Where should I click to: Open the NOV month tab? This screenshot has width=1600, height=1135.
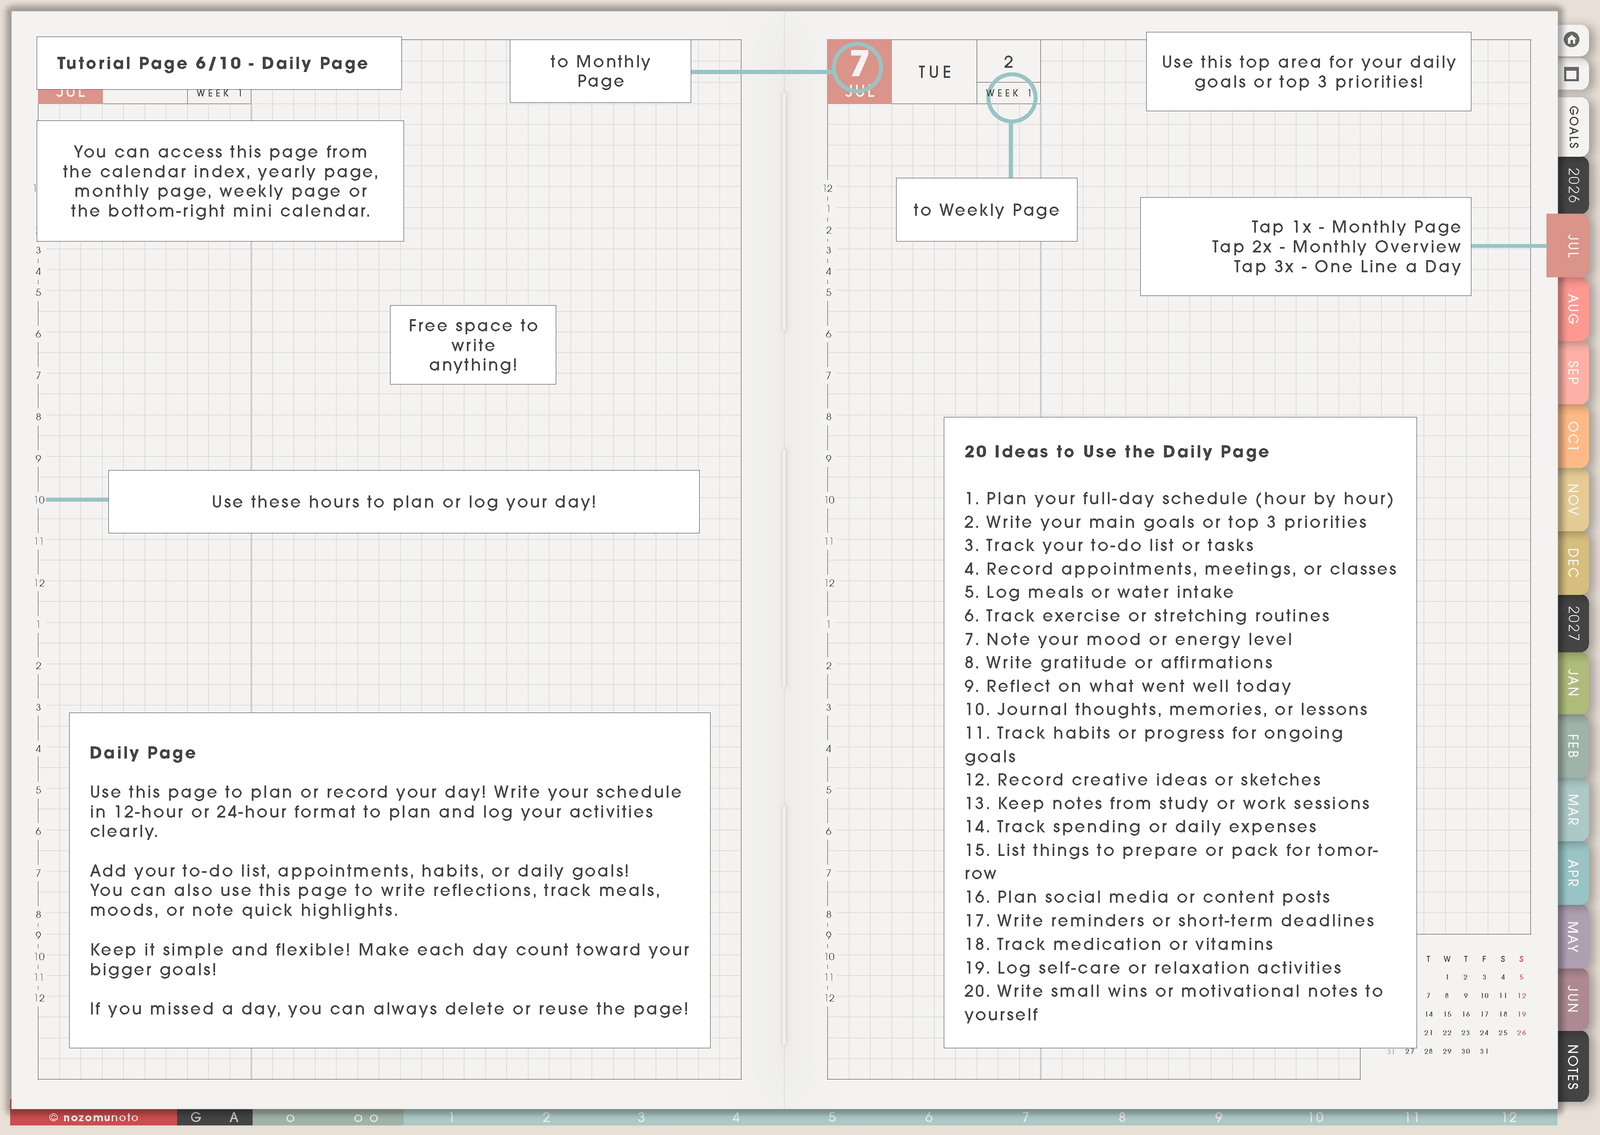coord(1573,499)
